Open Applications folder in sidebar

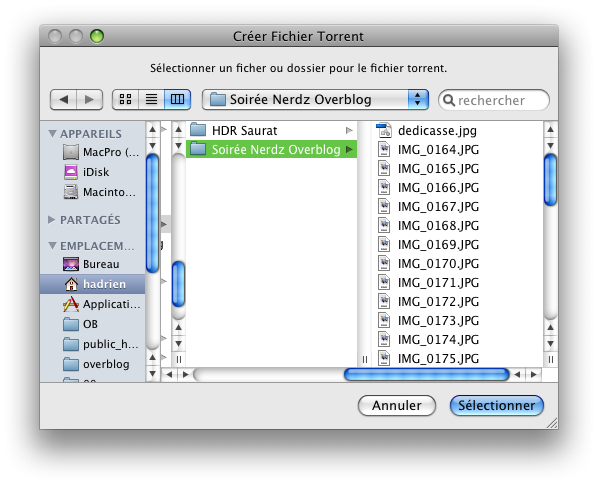tap(102, 304)
